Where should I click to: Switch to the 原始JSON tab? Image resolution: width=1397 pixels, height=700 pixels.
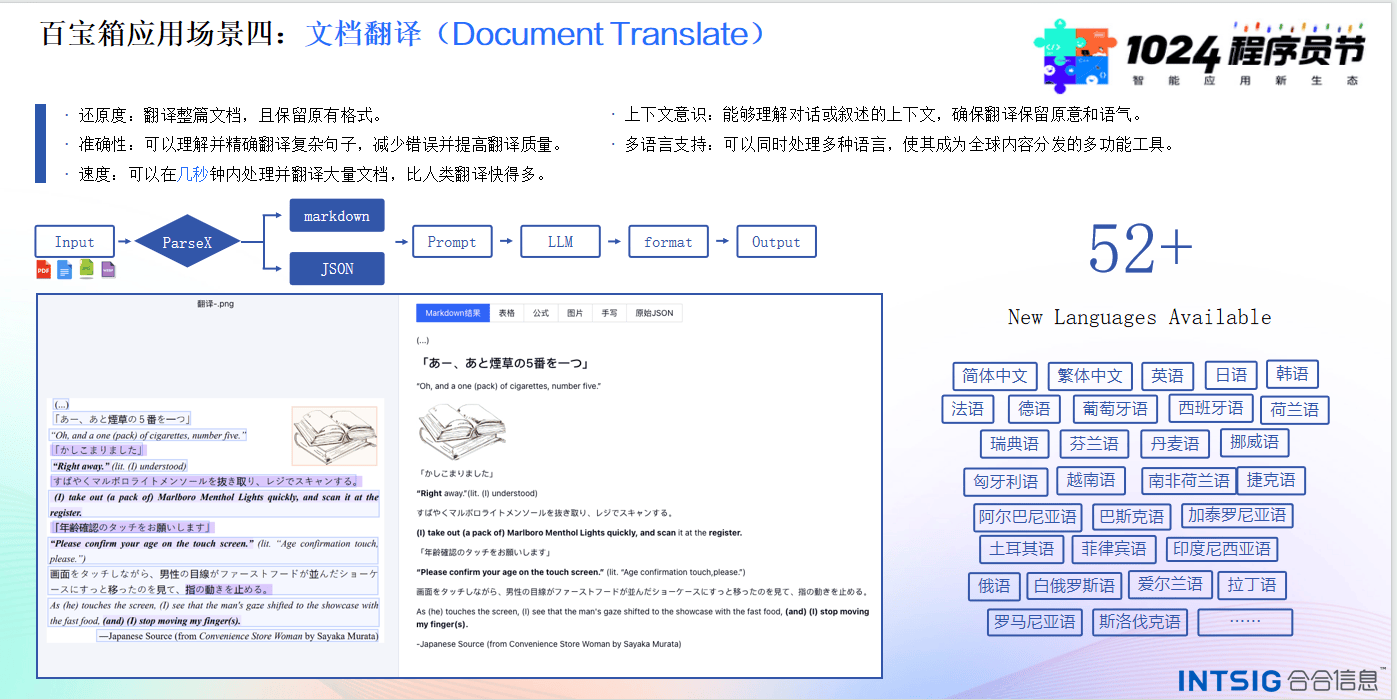tap(654, 313)
